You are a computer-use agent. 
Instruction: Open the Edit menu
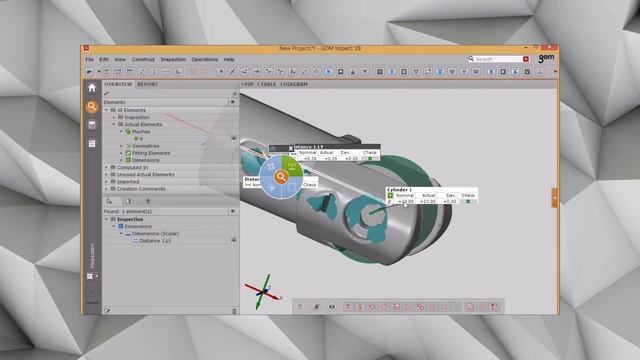[104, 59]
